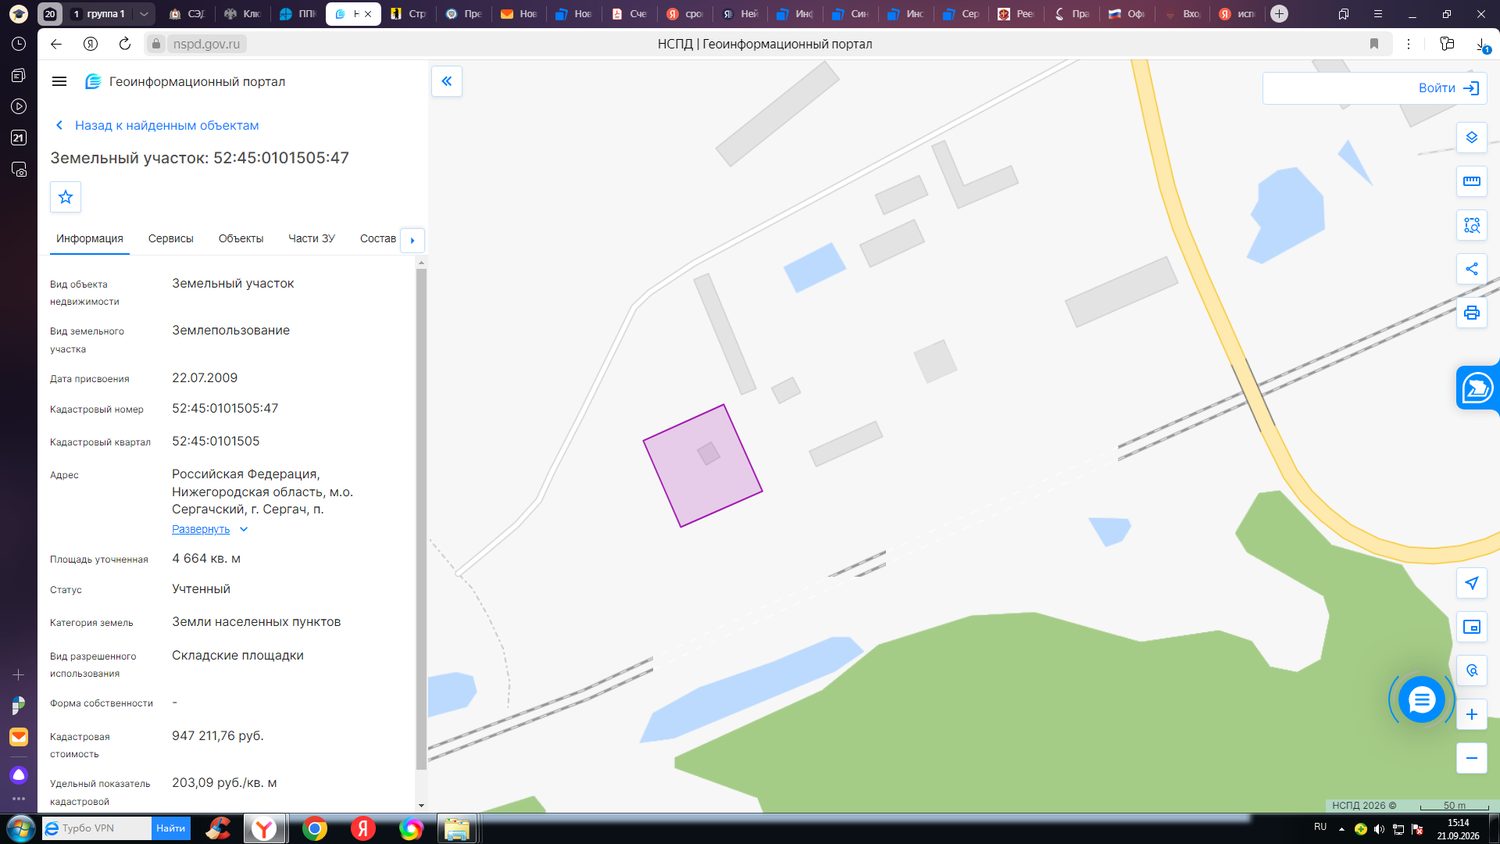Open the hamburger main menu
This screenshot has height=844, width=1500.
(x=59, y=82)
